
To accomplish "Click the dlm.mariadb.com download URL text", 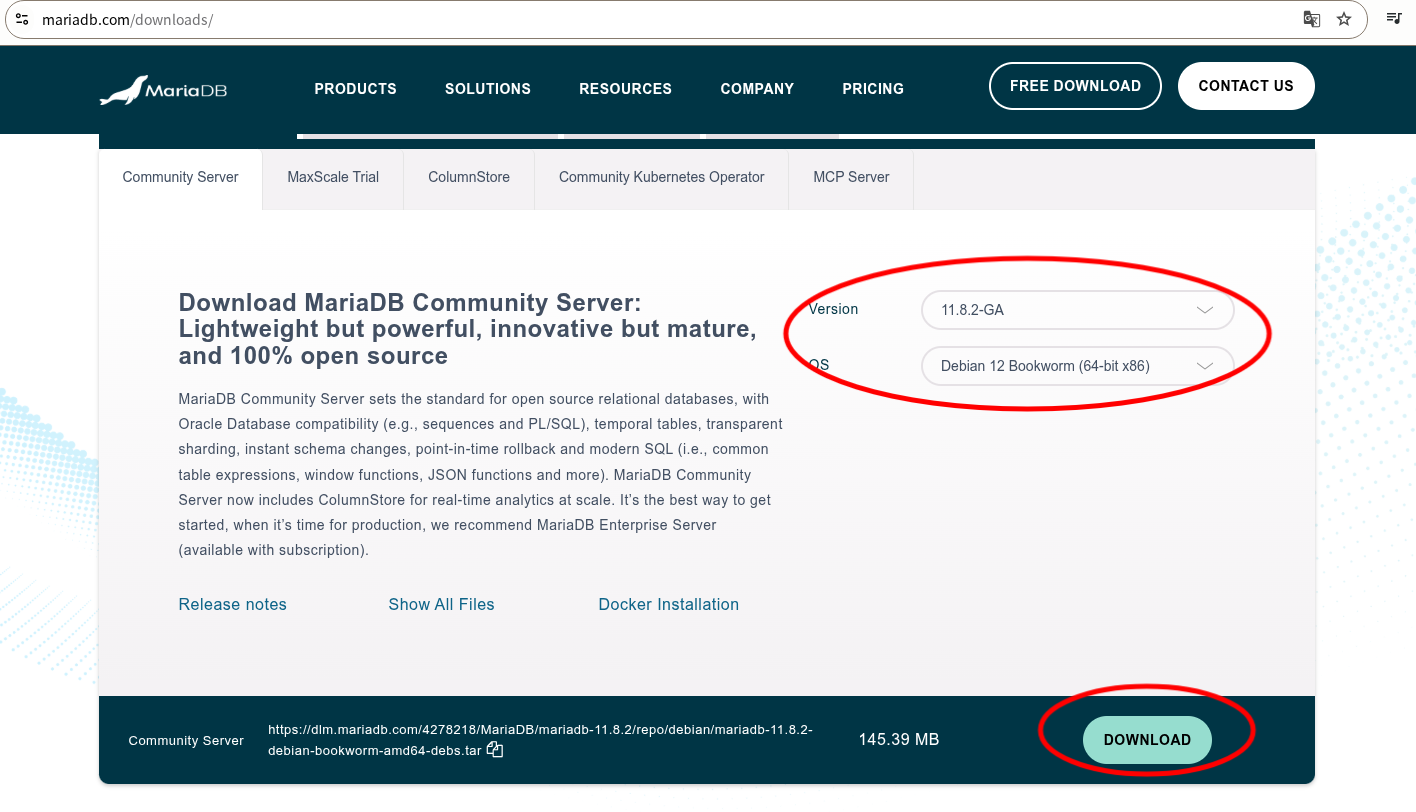I will click(x=540, y=740).
